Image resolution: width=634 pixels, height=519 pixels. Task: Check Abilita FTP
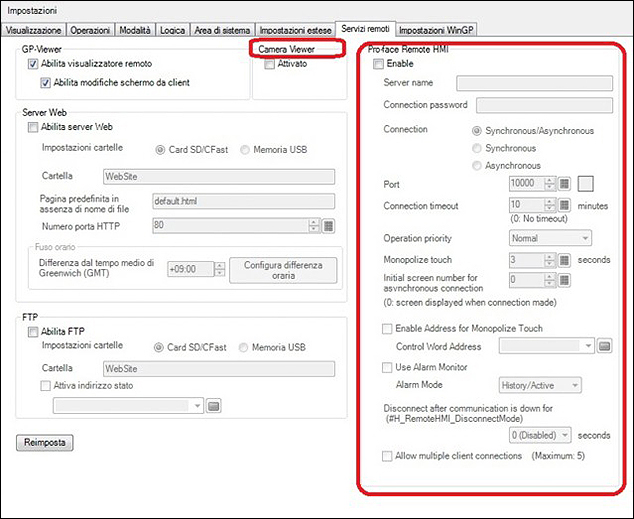(33, 332)
